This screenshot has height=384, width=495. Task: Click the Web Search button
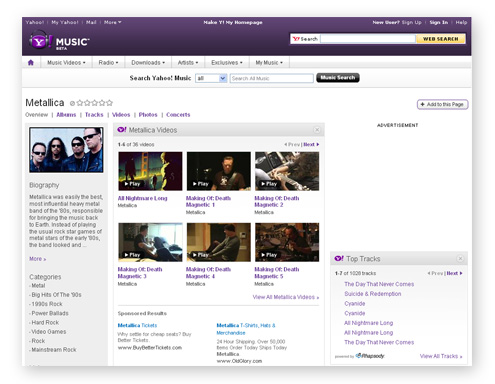point(441,39)
